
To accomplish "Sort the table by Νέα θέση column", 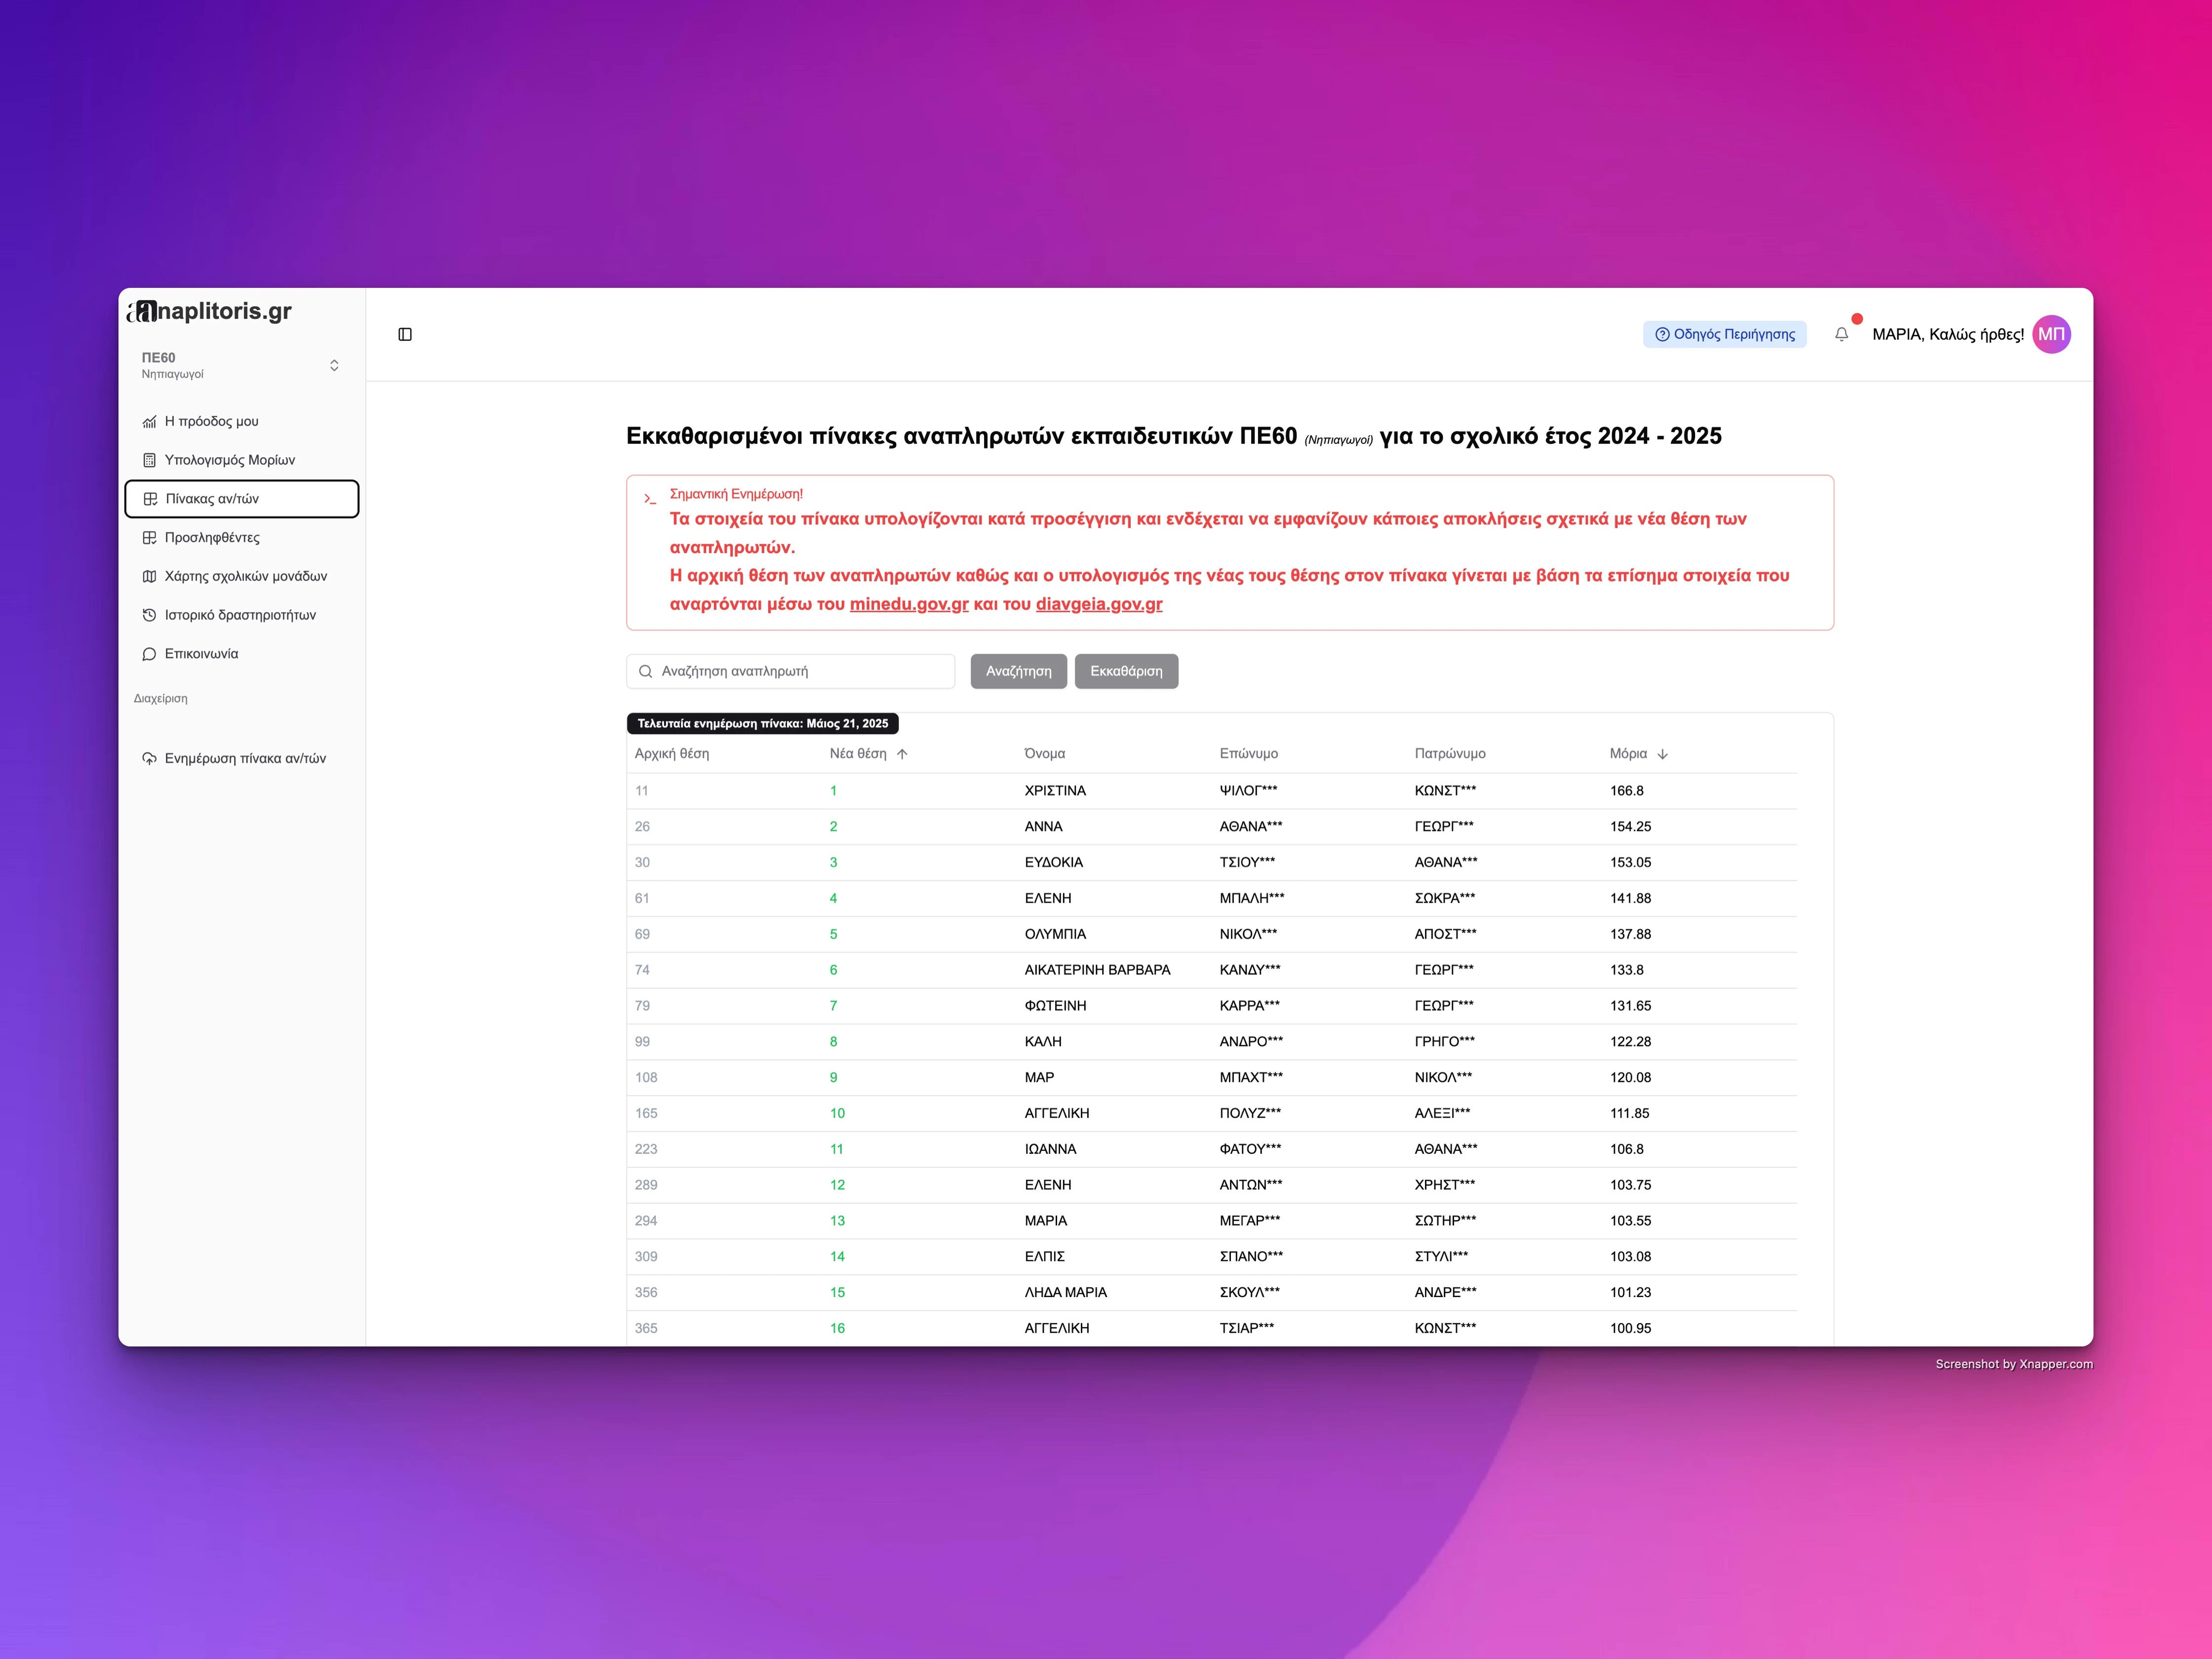I will [868, 754].
